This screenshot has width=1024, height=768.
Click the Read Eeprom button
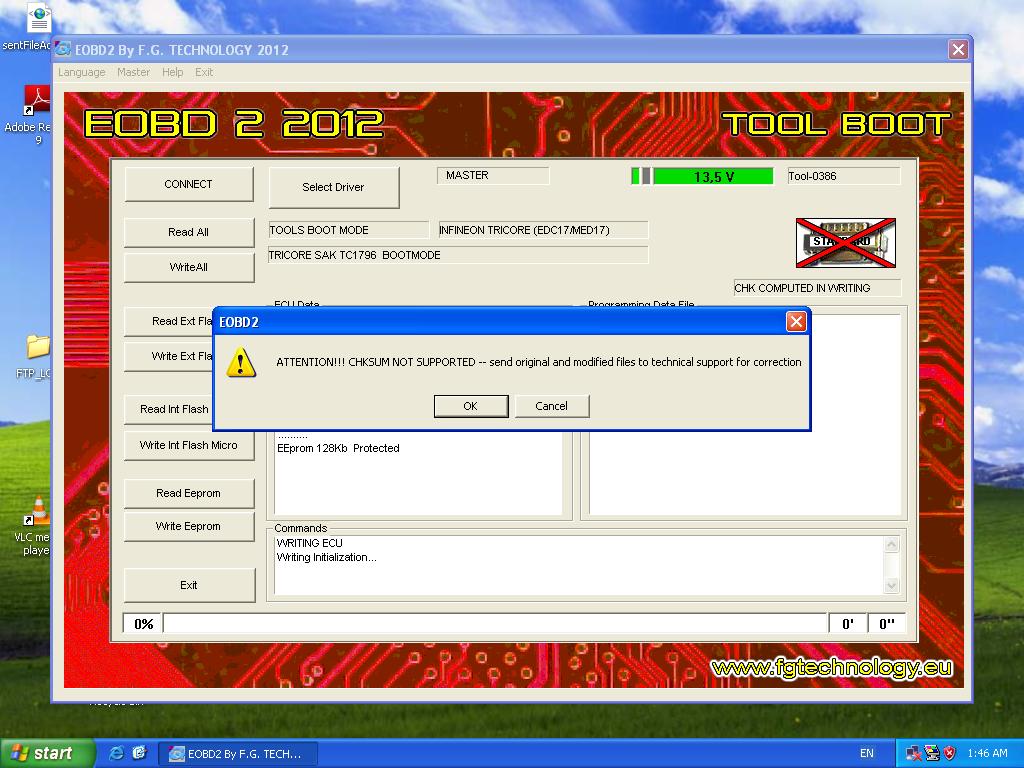189,493
